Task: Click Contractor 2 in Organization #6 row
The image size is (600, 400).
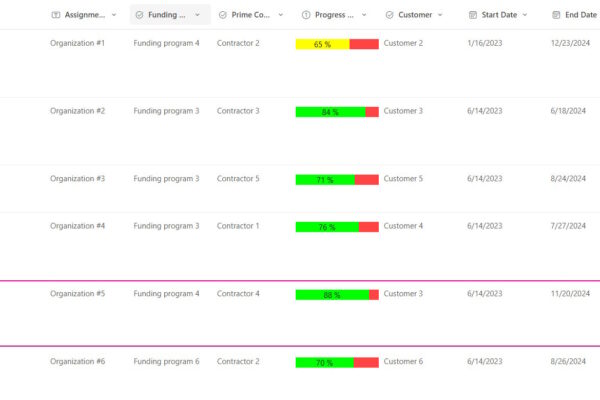Action: (238, 362)
